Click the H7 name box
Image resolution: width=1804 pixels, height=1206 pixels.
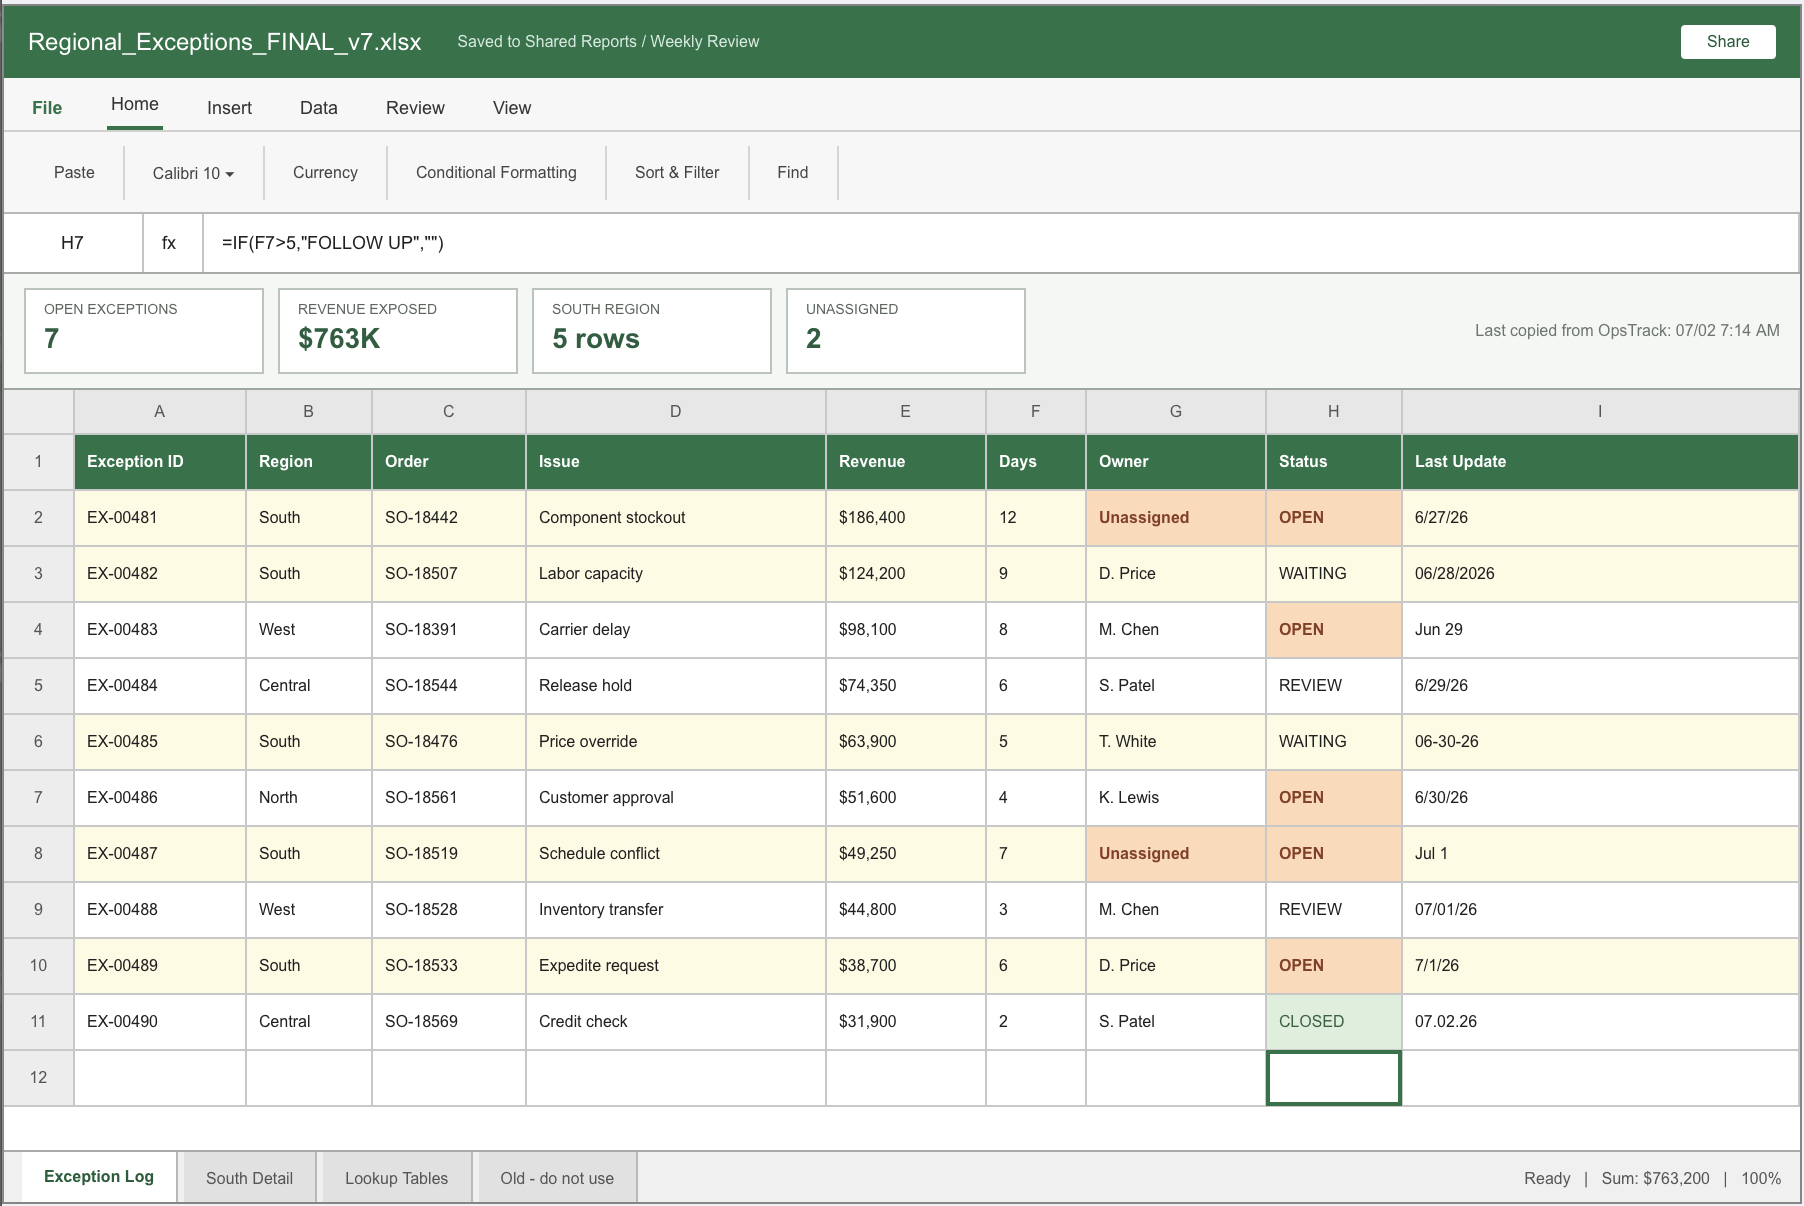[72, 242]
